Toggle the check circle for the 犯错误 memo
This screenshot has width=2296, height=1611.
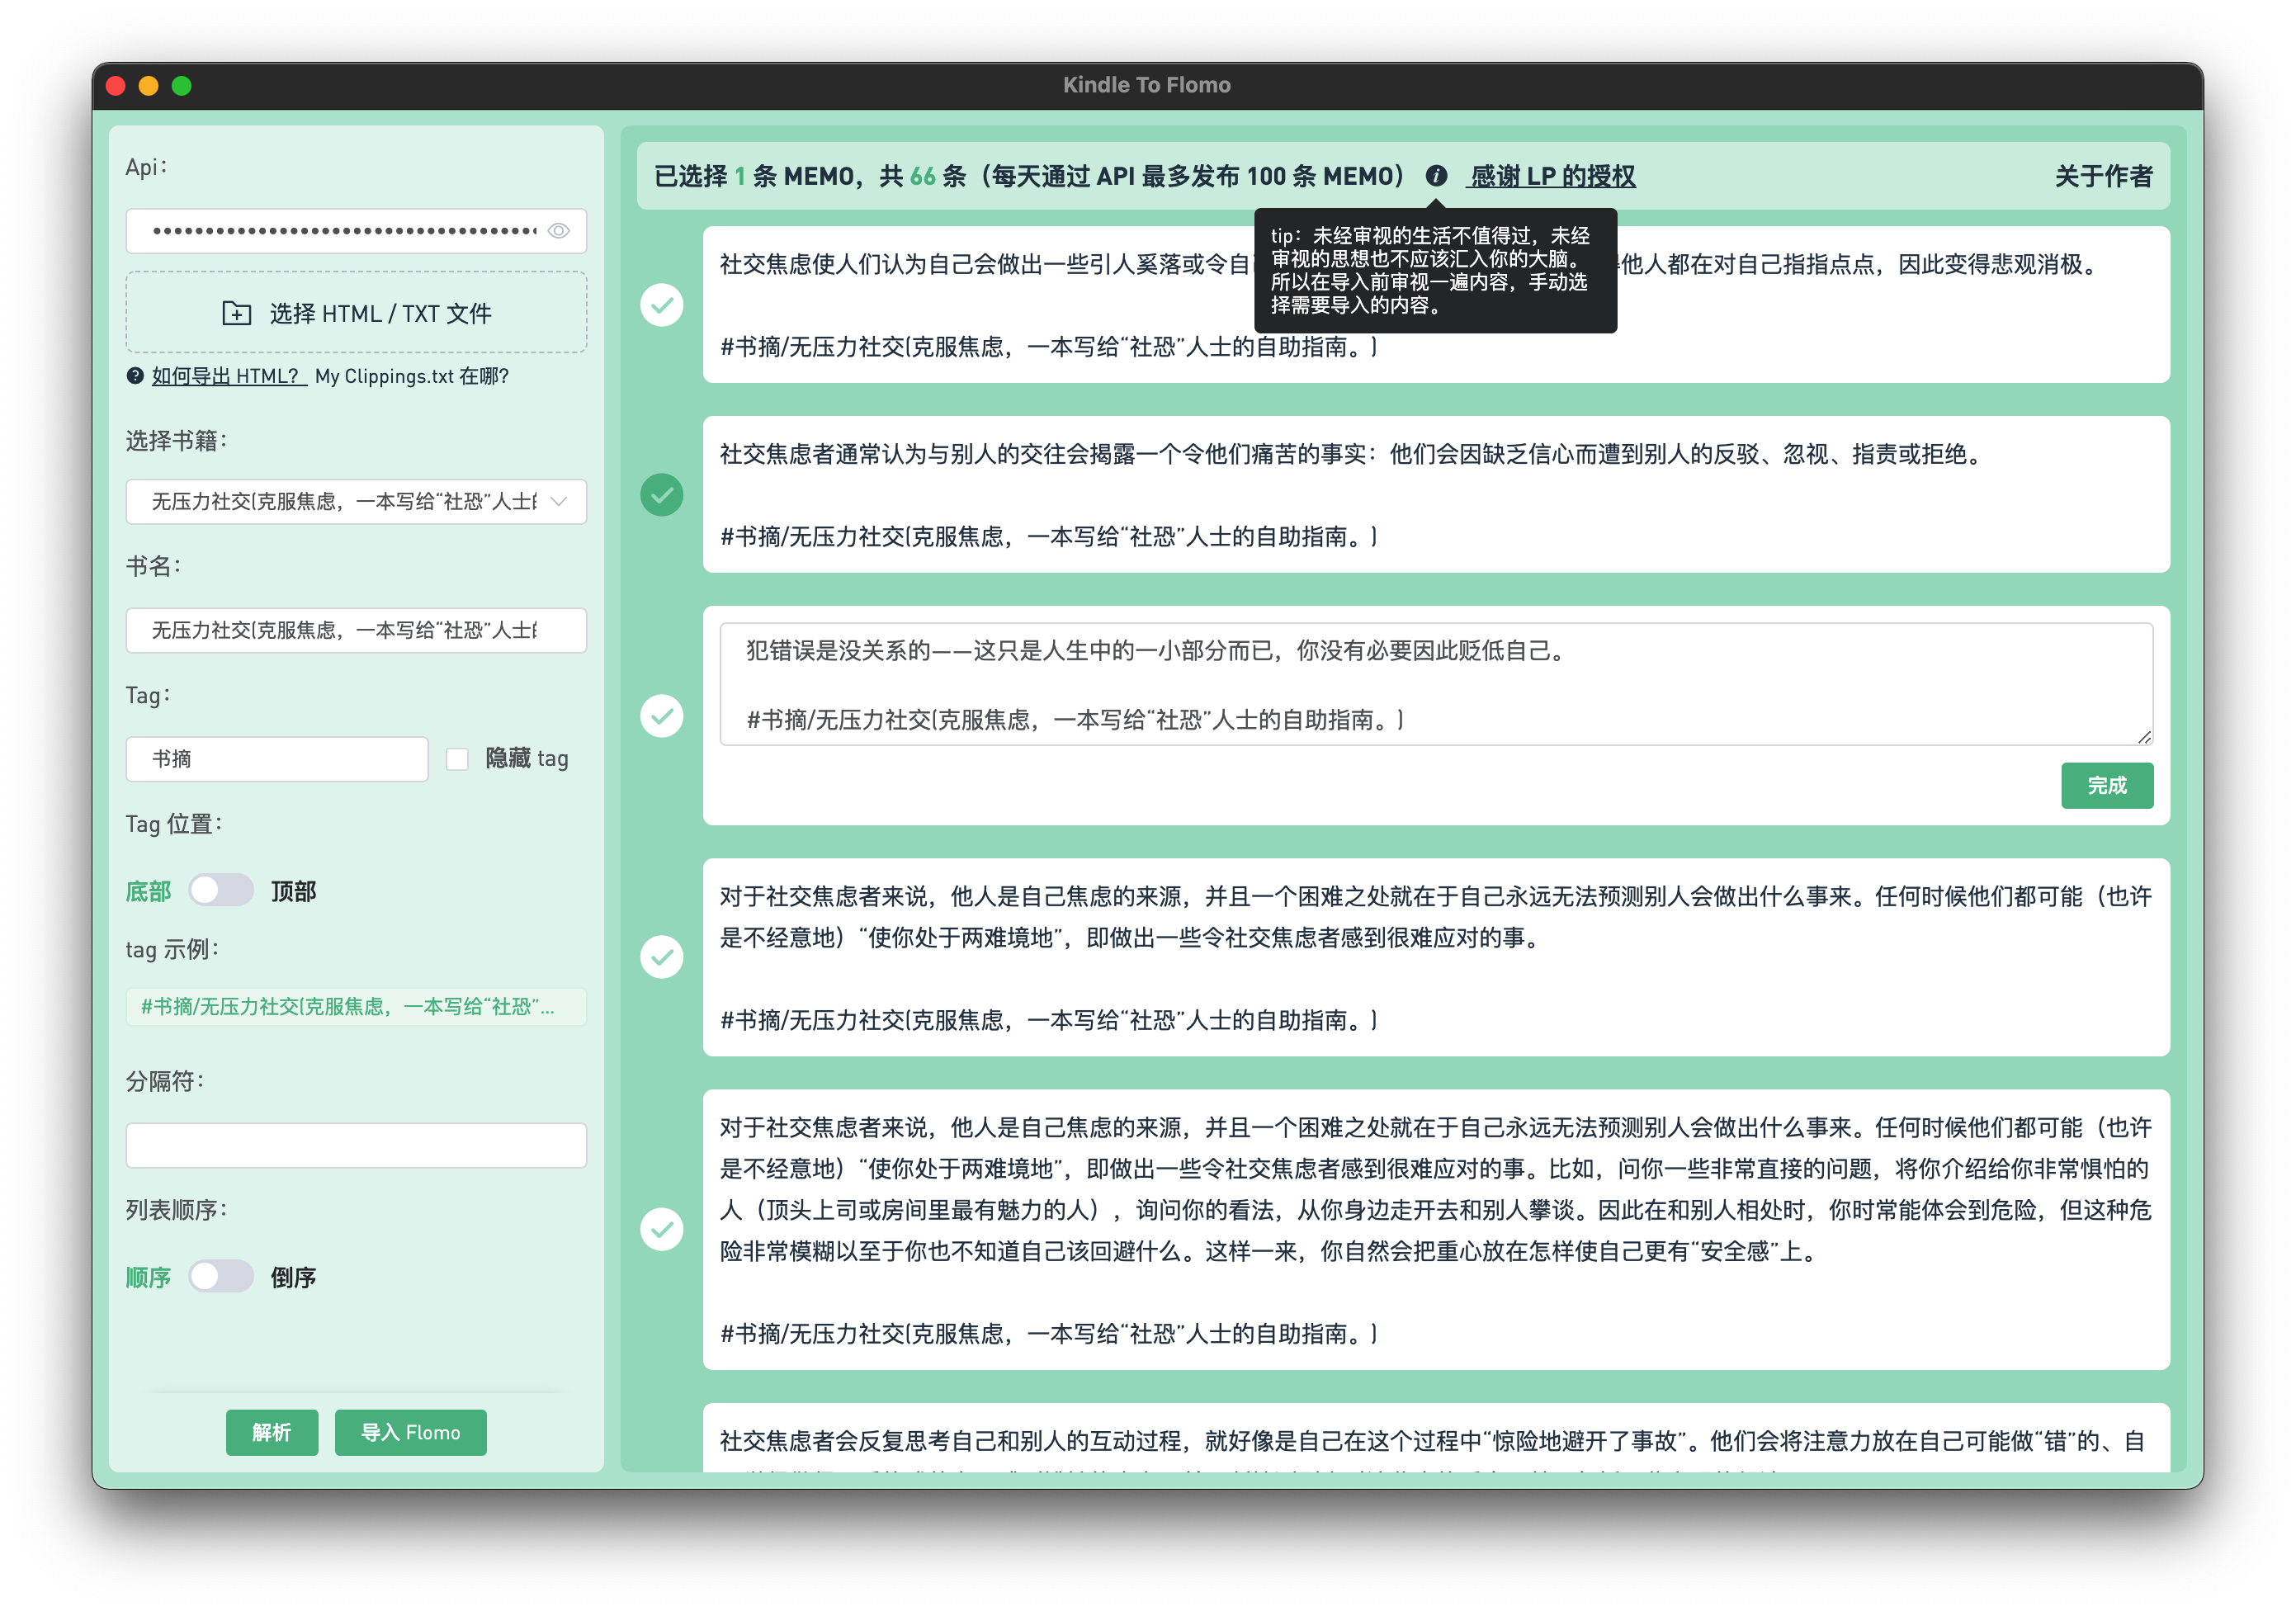[x=662, y=716]
